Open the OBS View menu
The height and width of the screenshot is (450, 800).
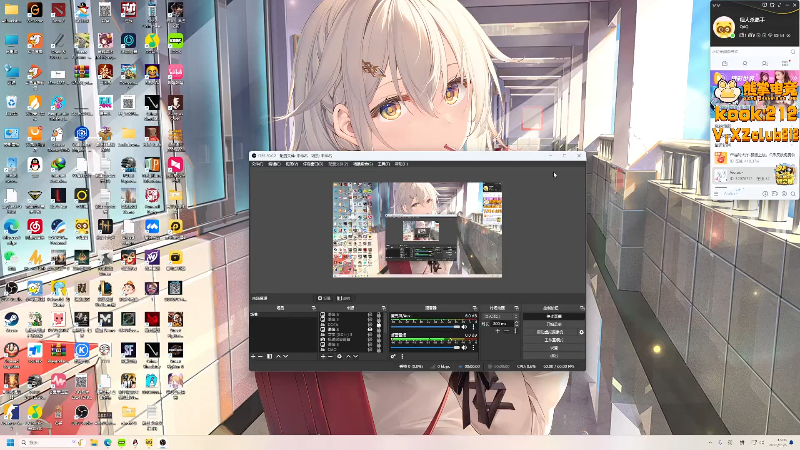(x=291, y=164)
